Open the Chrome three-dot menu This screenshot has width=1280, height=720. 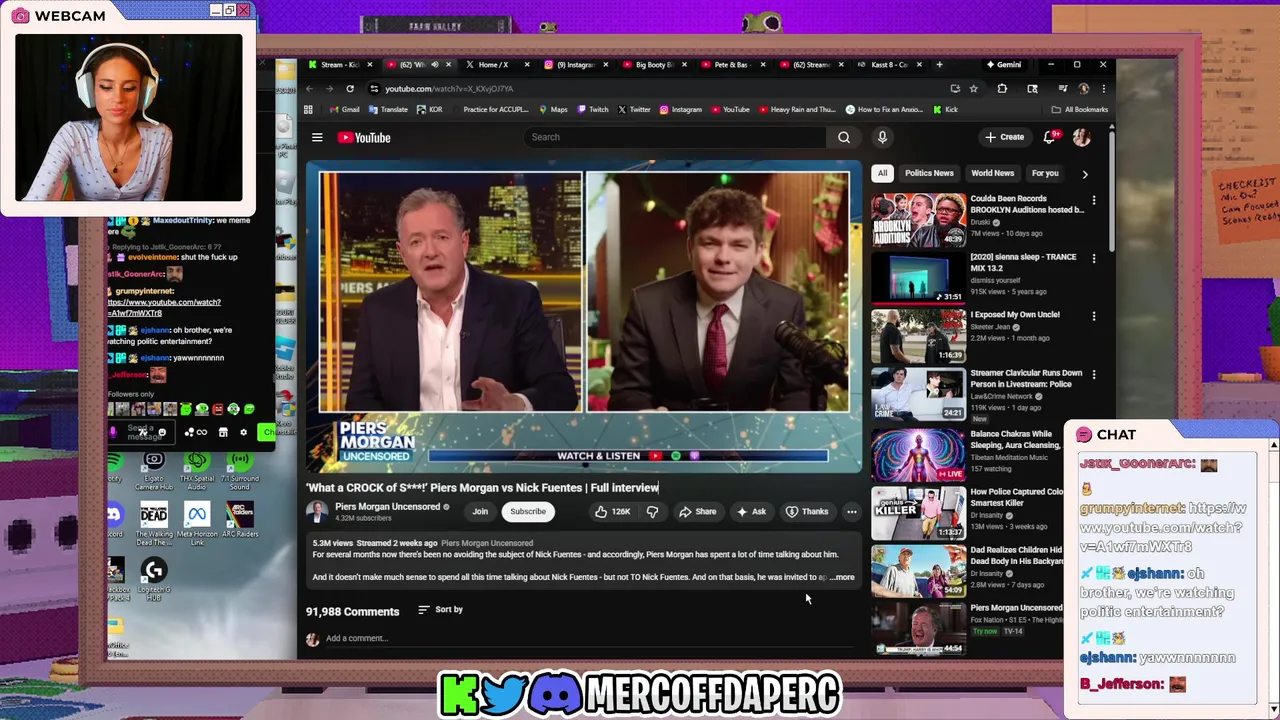pos(1103,88)
